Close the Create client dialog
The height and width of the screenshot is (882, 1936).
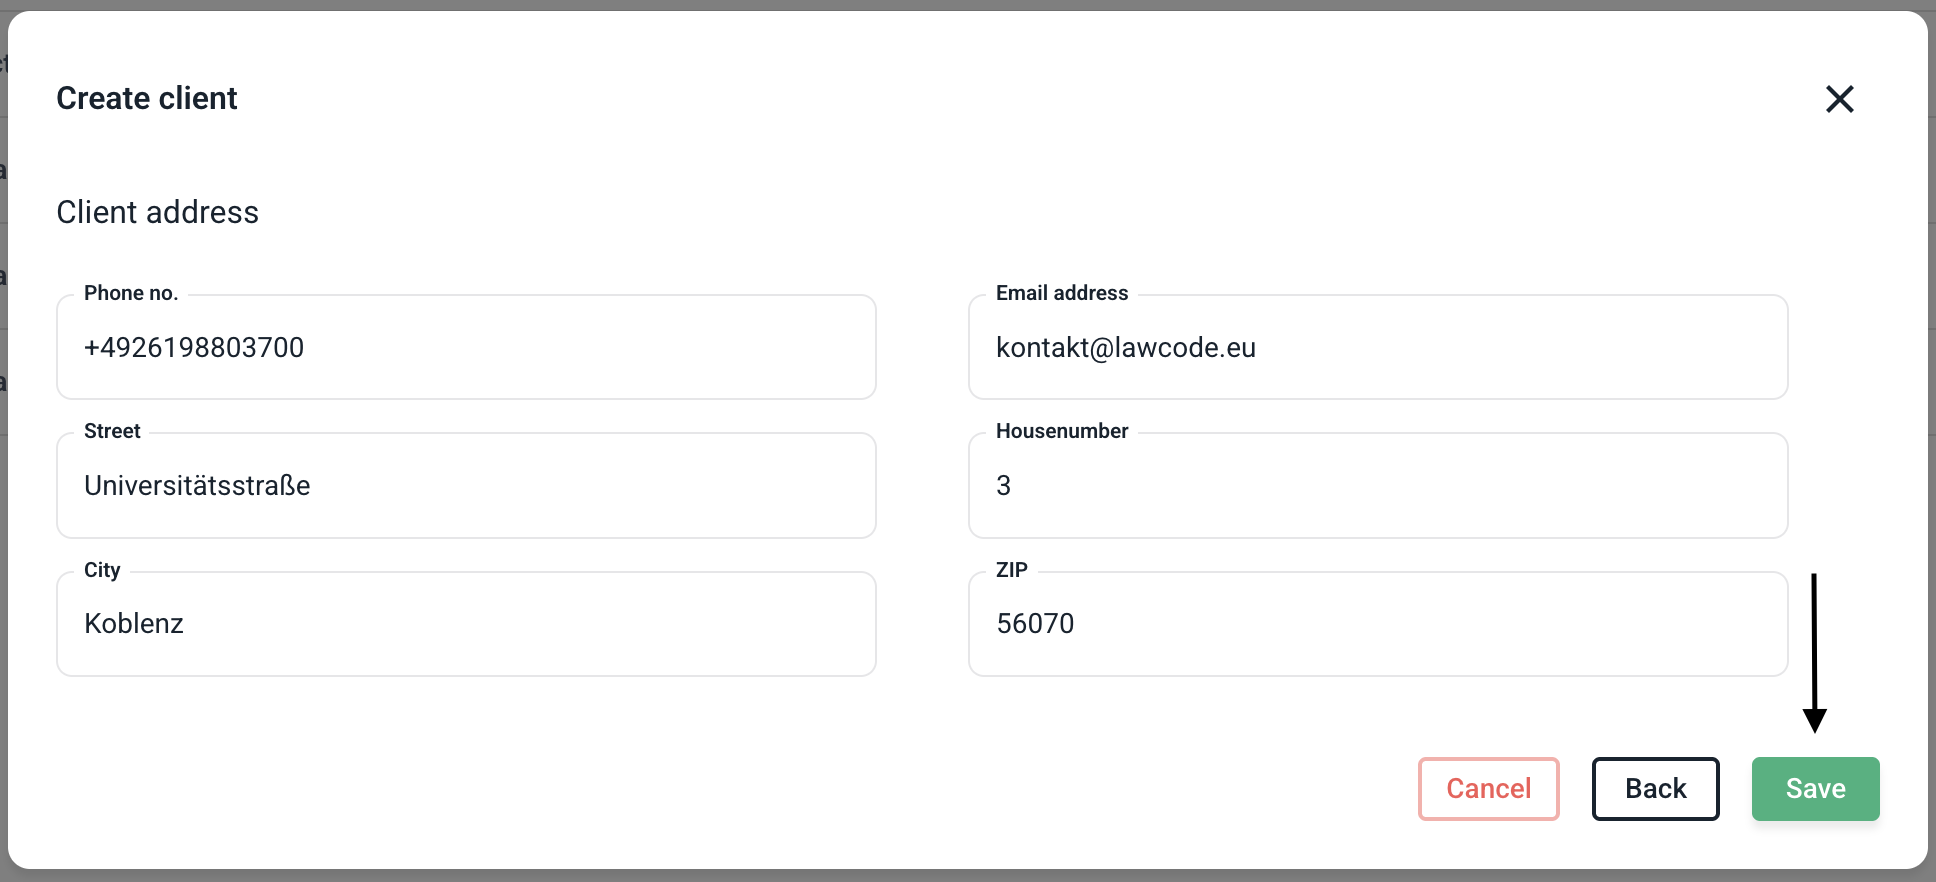(1839, 99)
